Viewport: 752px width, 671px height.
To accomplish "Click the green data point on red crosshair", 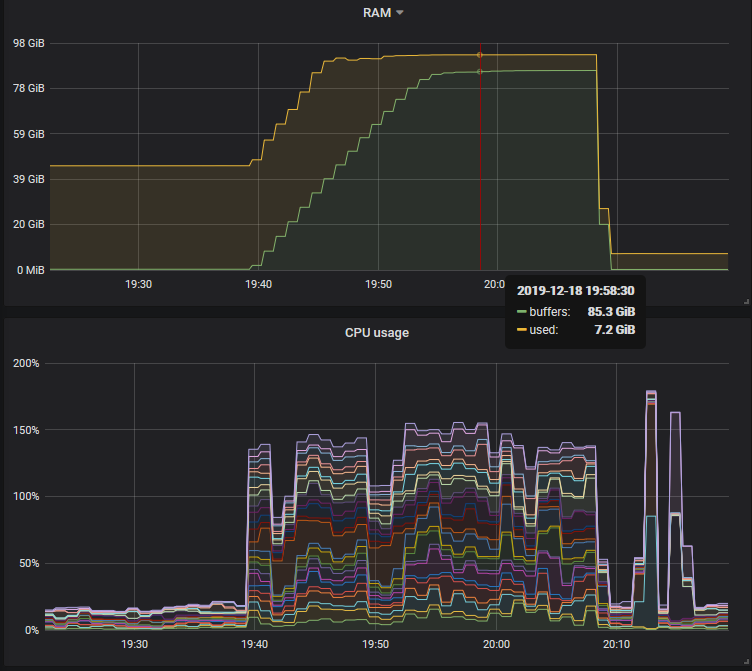I will [x=480, y=71].
